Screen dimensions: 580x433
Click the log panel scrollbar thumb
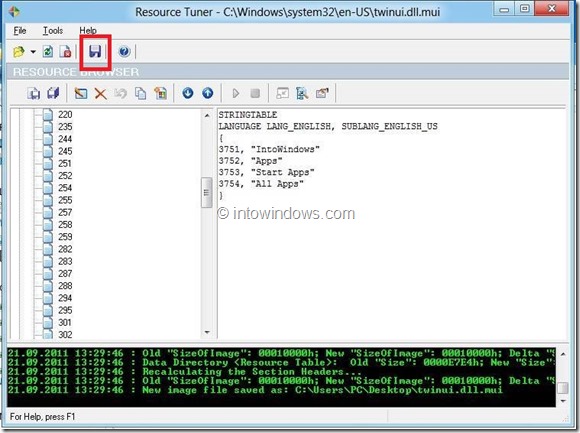(563, 388)
